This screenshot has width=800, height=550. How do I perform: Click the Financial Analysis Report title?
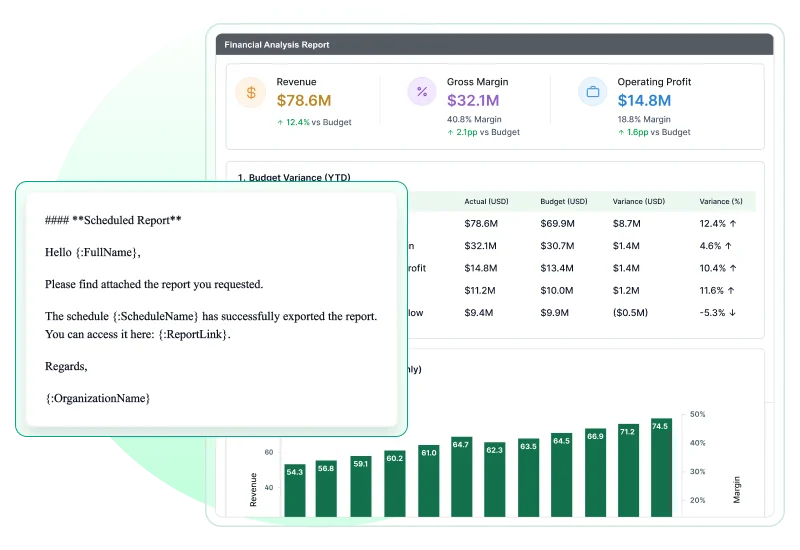click(x=277, y=45)
